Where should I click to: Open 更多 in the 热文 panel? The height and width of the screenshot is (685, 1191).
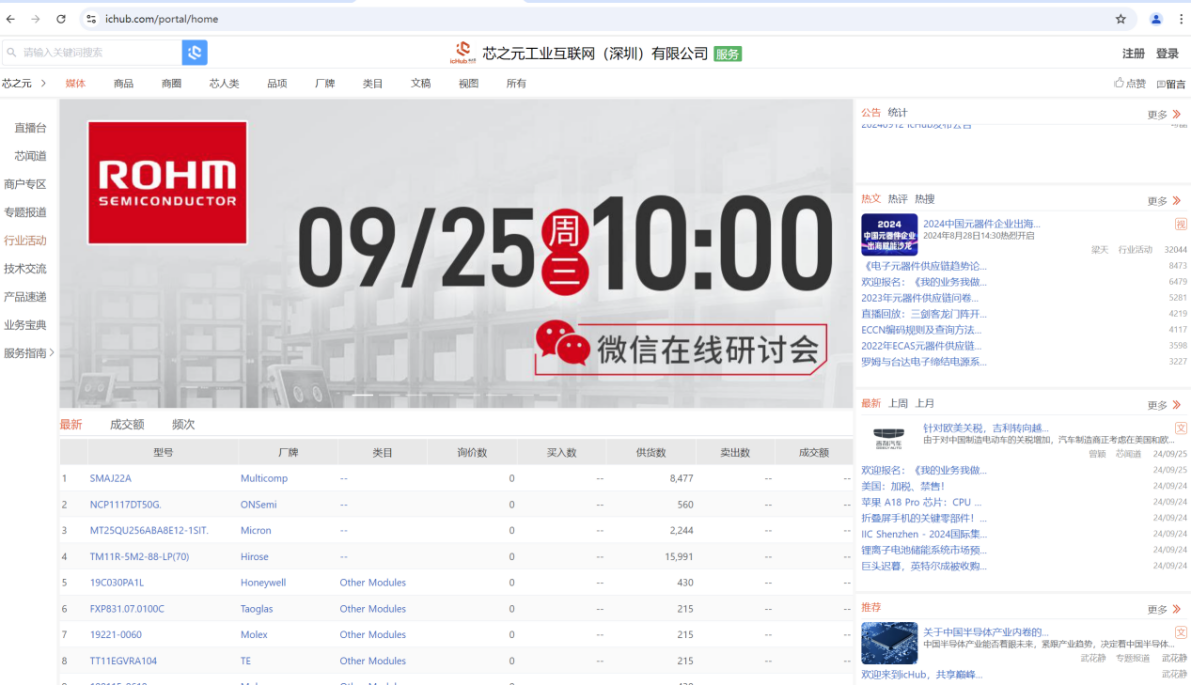[x=1163, y=201]
